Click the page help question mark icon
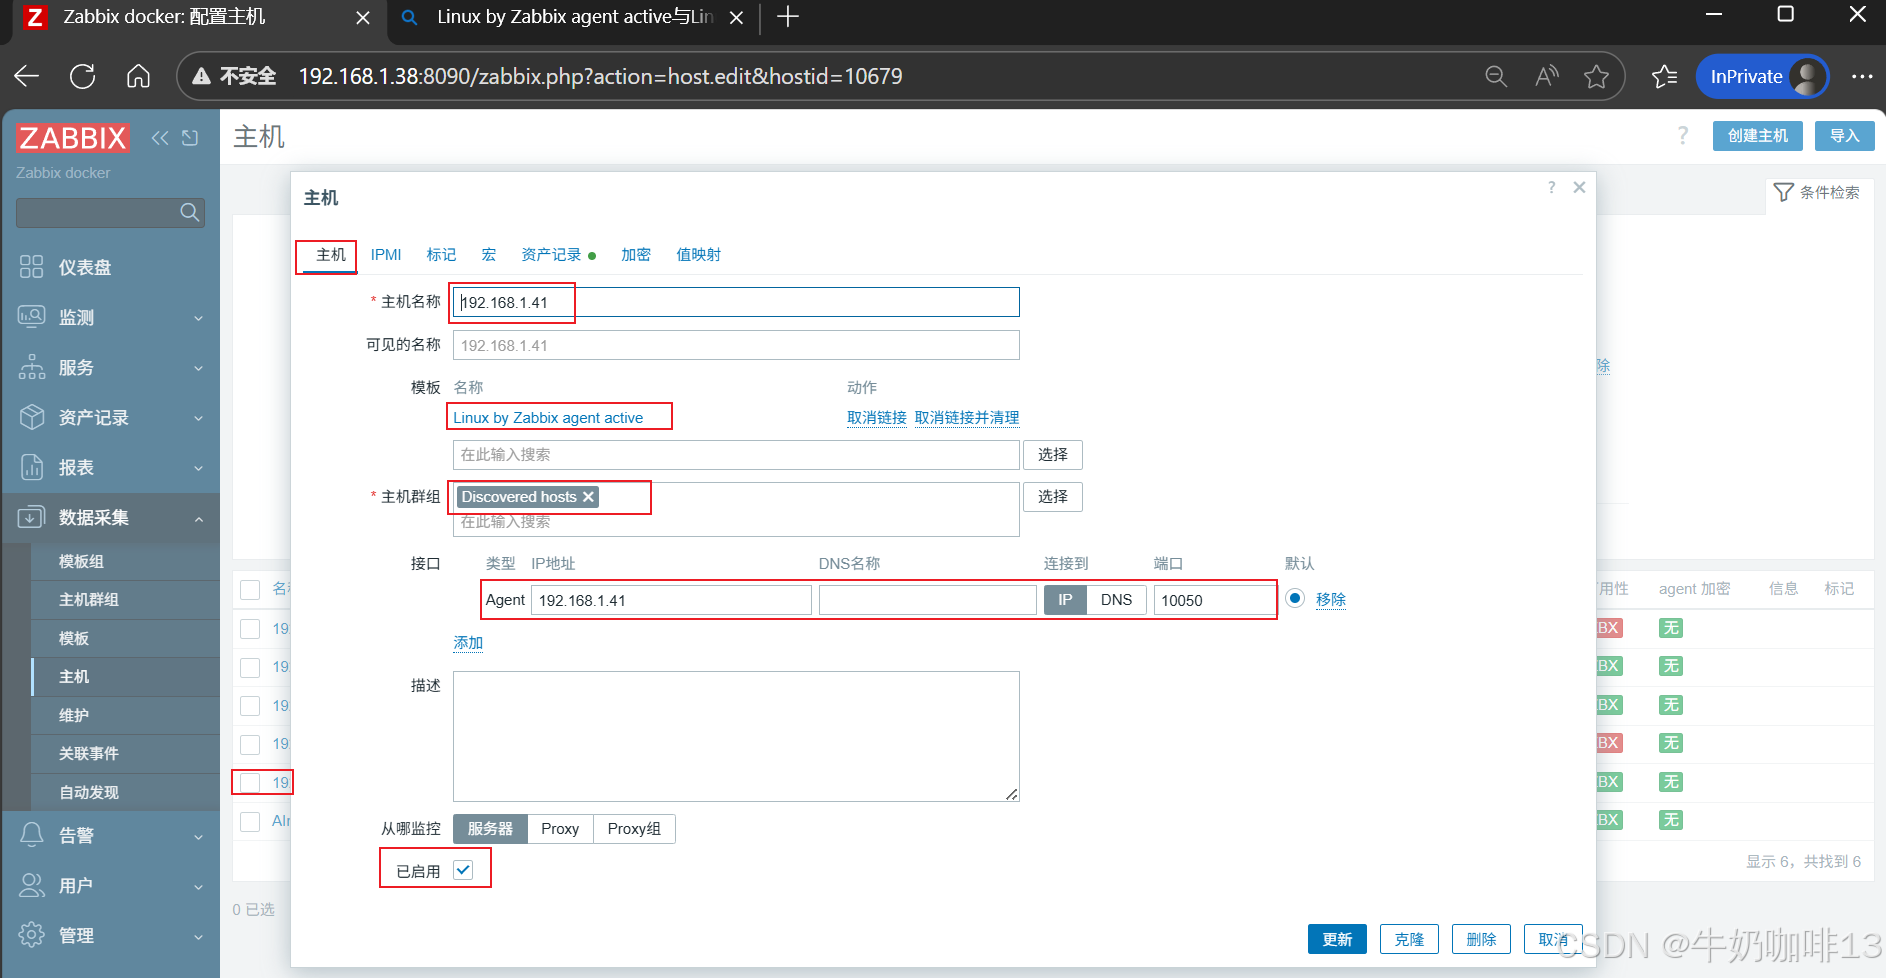 tap(1683, 136)
